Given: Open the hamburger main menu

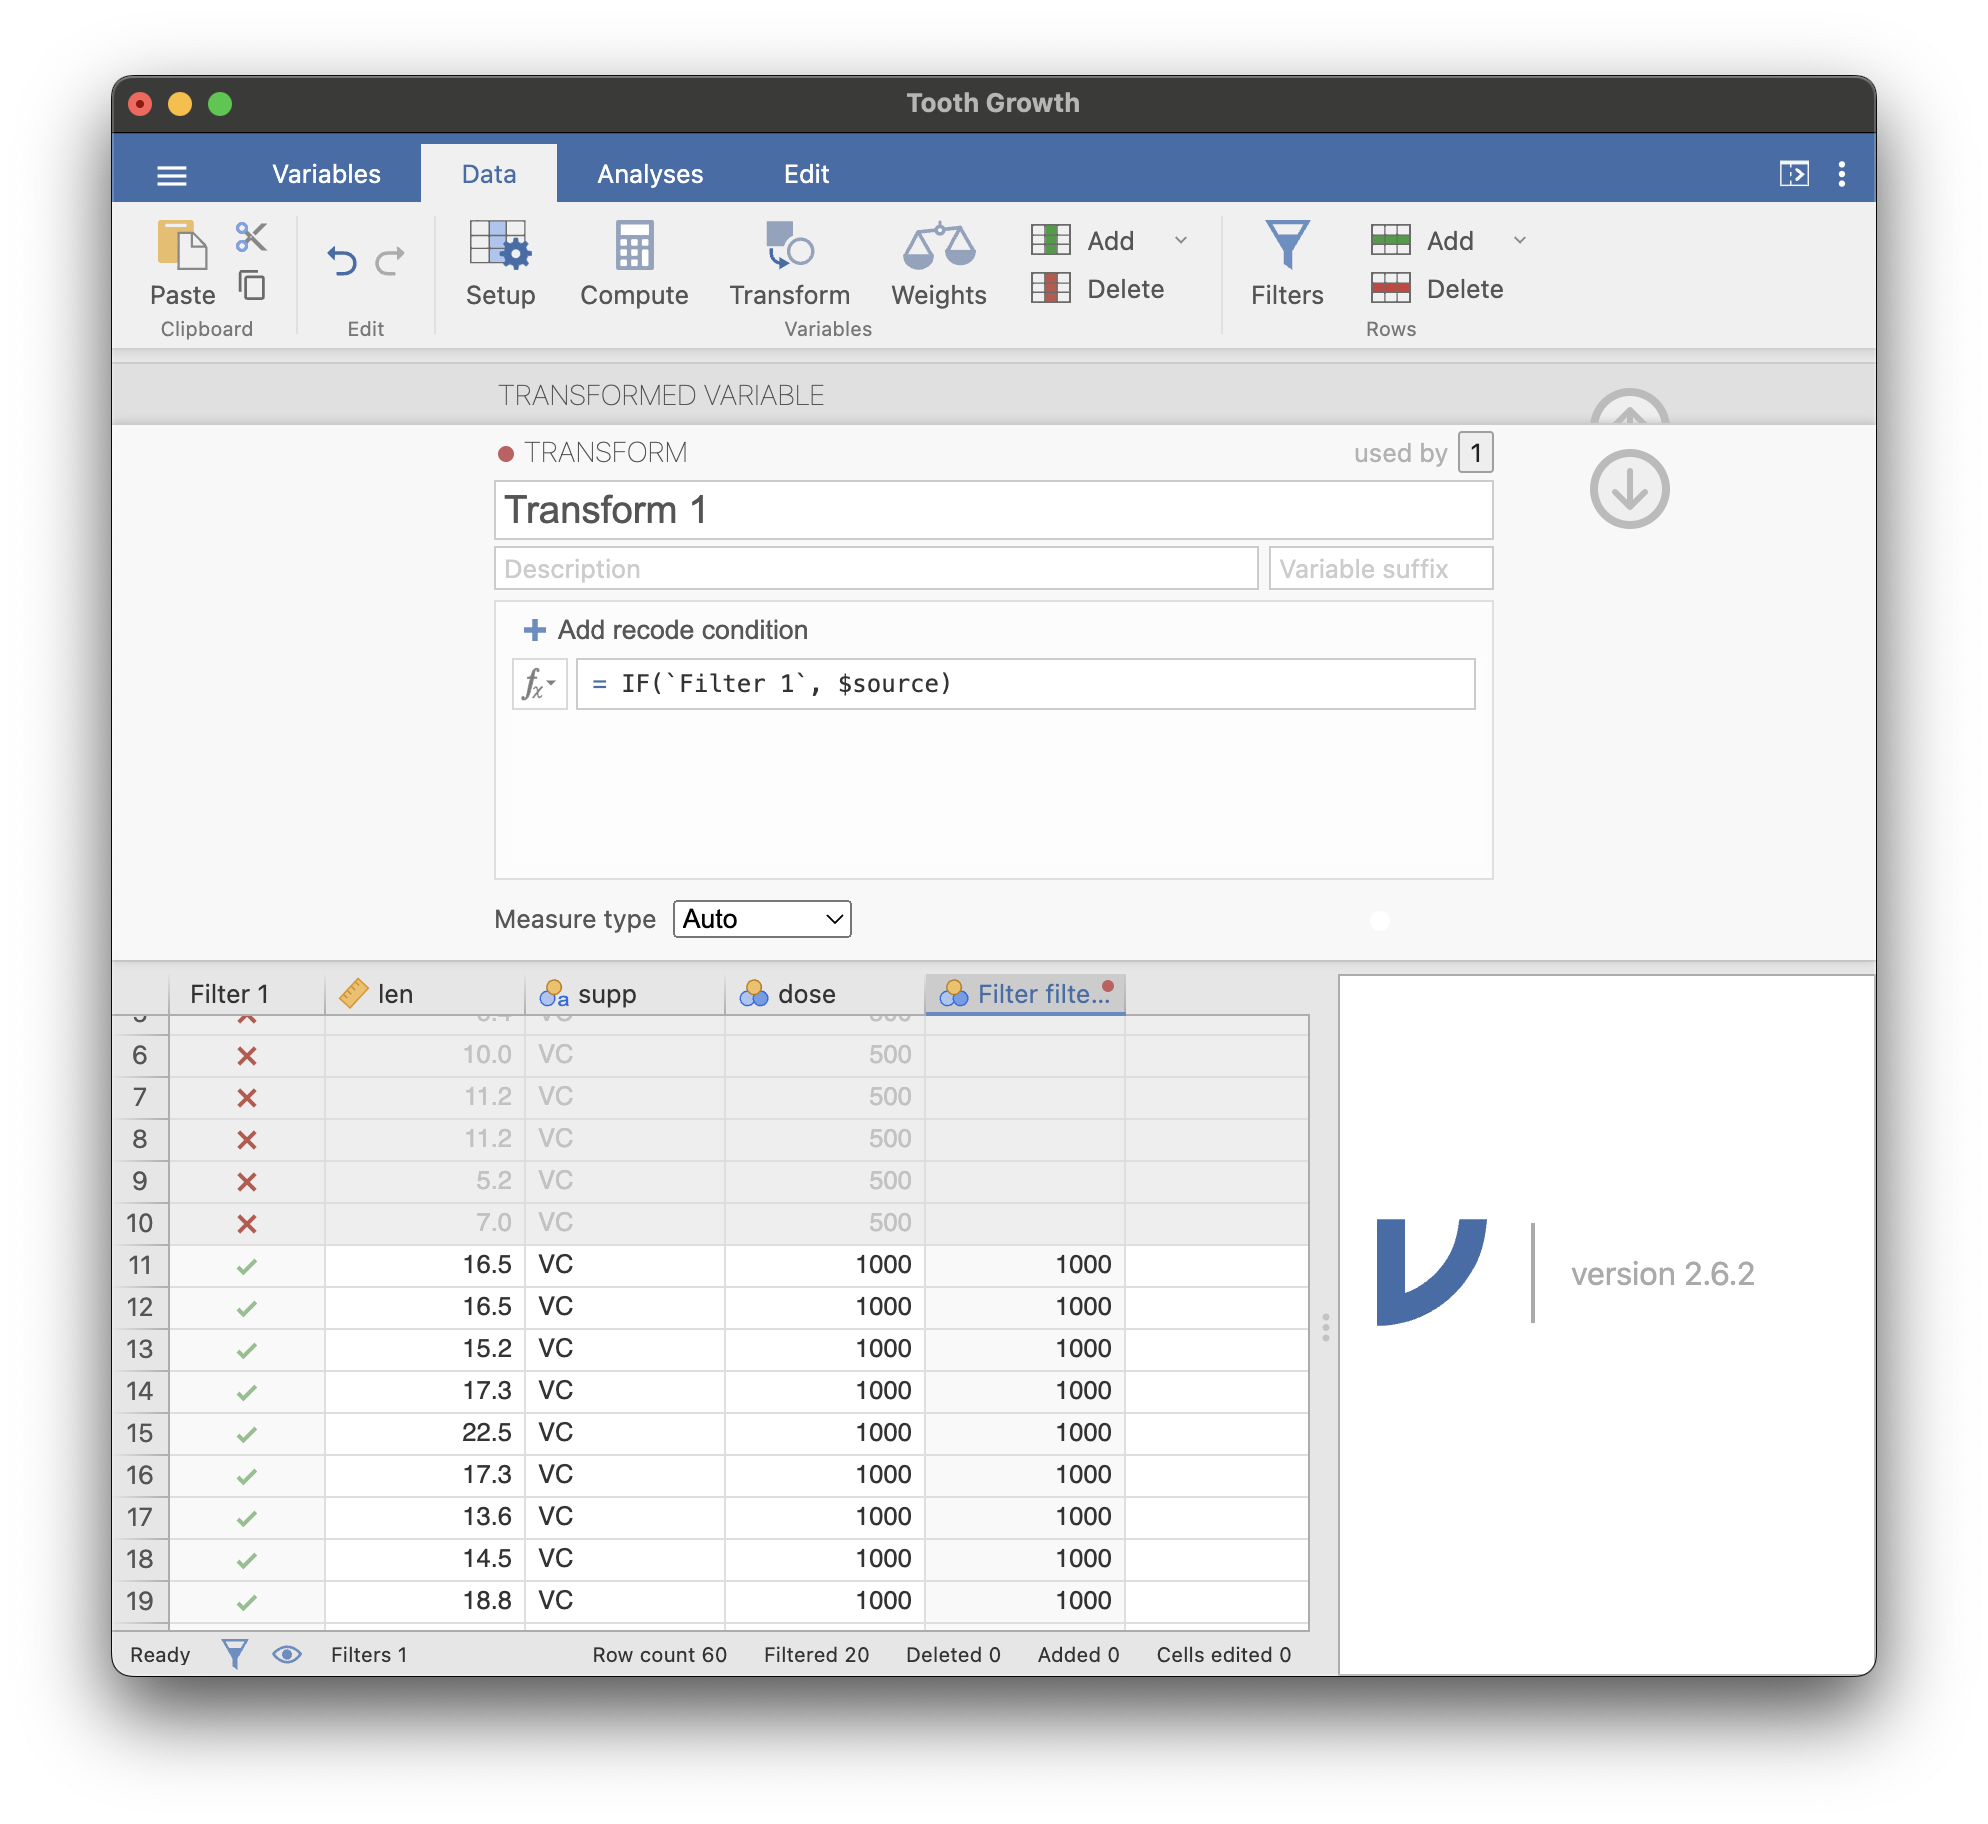Looking at the screenshot, I should pos(172,175).
